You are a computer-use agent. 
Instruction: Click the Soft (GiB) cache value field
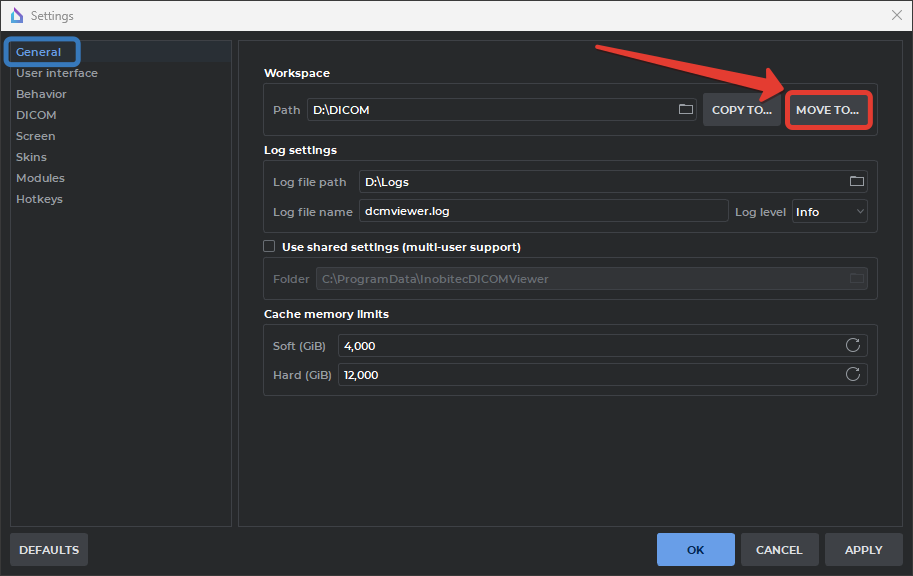pos(590,346)
